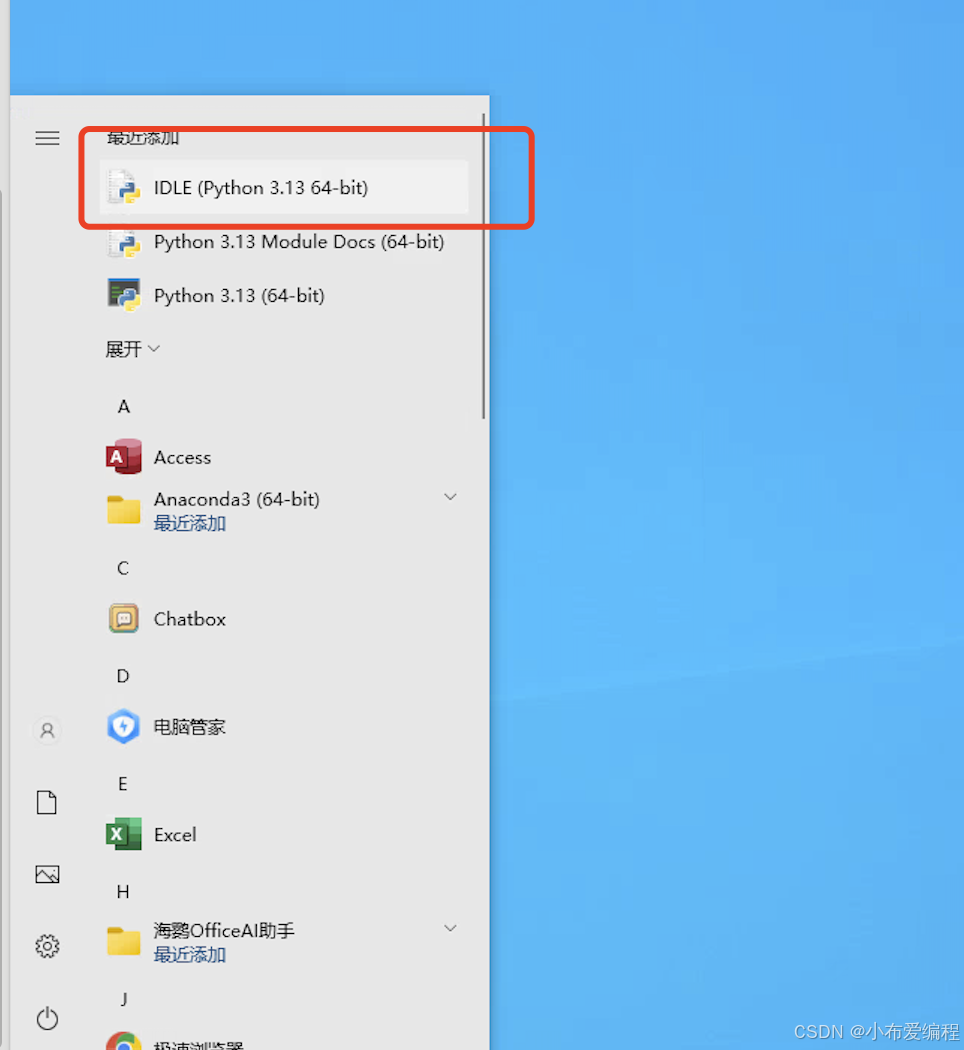964x1050 pixels.
Task: Click the Chrome browser icon at bottom
Action: coord(124,1041)
